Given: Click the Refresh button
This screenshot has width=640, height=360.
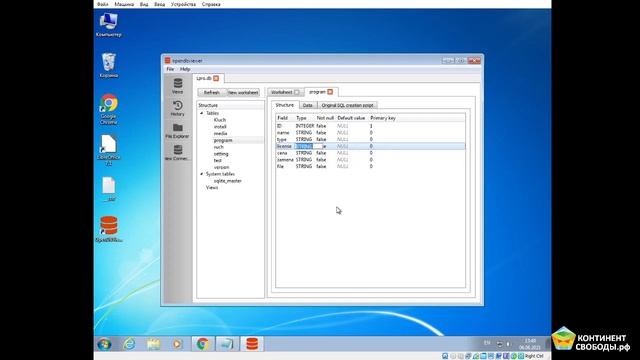Looking at the screenshot, I should pyautogui.click(x=211, y=93).
